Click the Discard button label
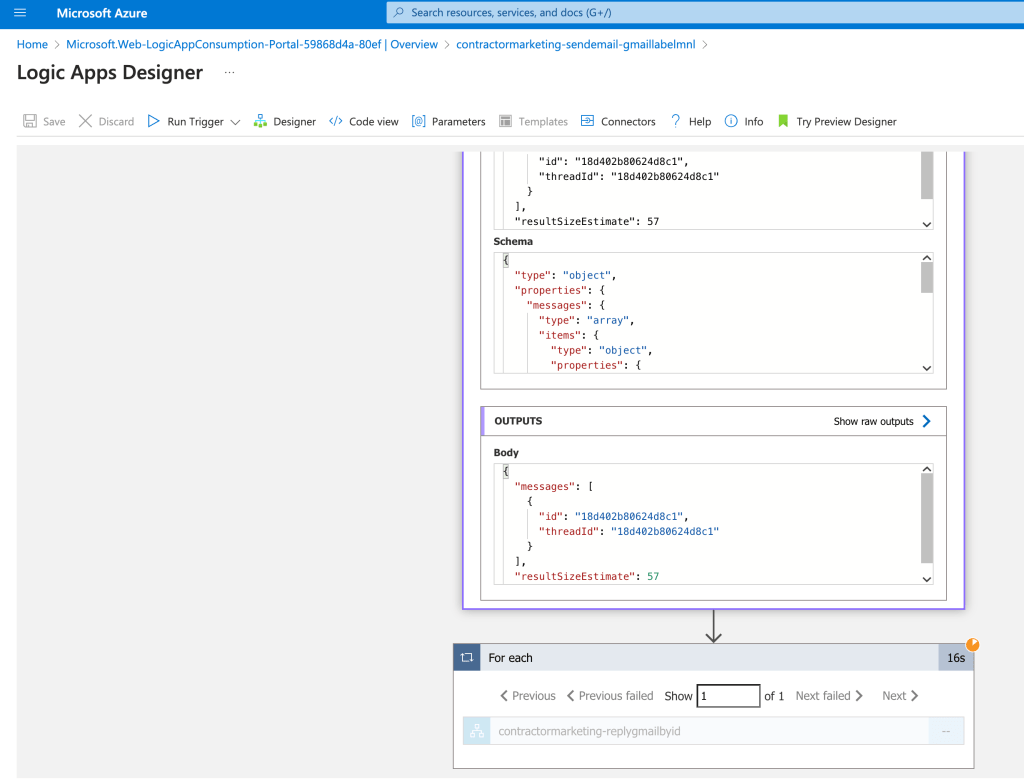This screenshot has width=1024, height=779. coord(116,121)
